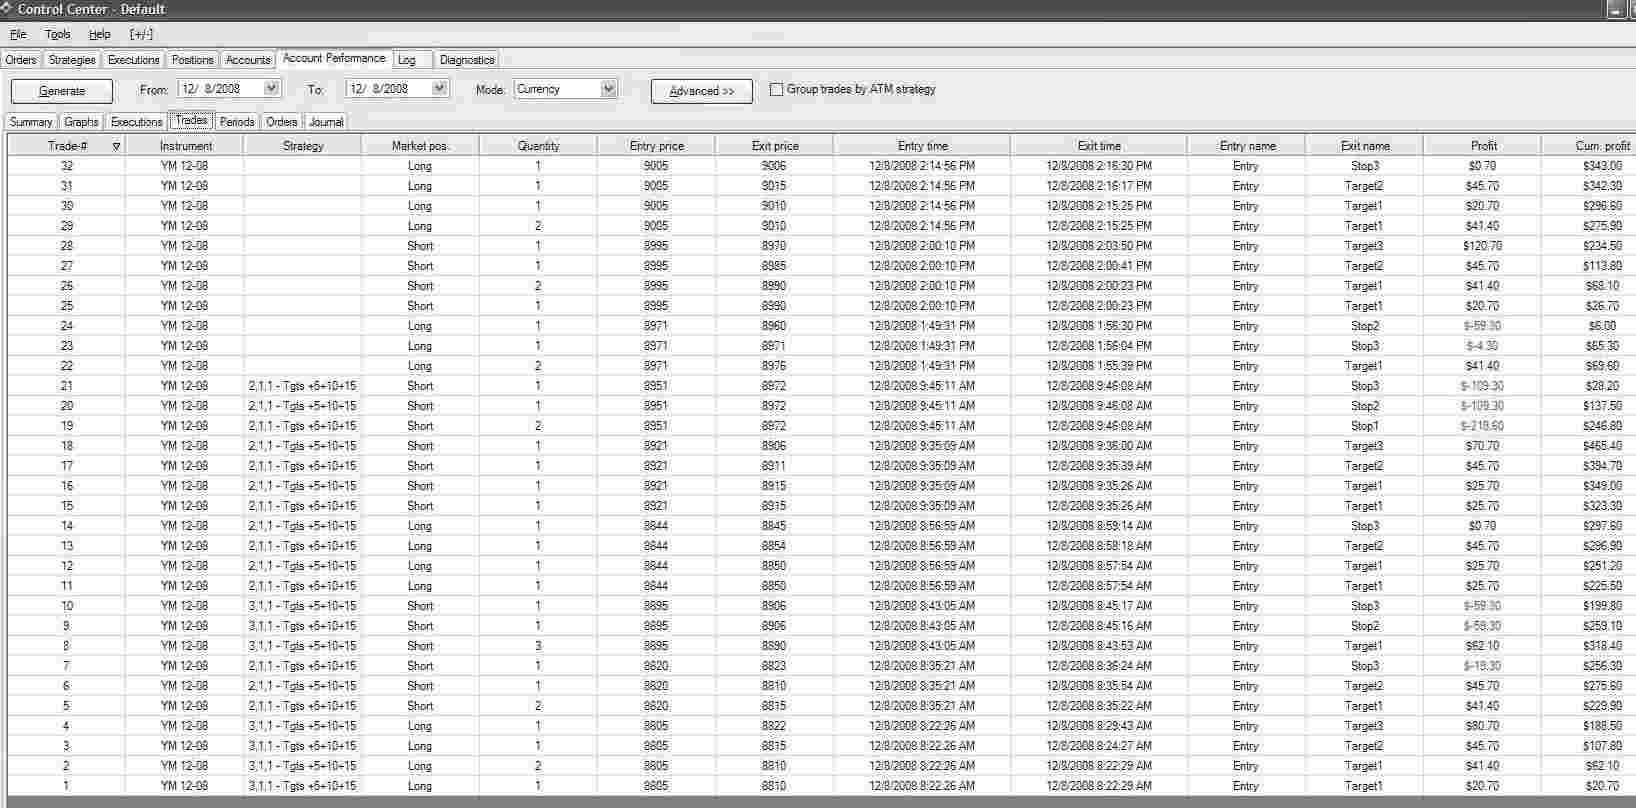1636x808 pixels.
Task: Select exit time 12/8/2008 2:16:17 PM
Action: click(1099, 186)
